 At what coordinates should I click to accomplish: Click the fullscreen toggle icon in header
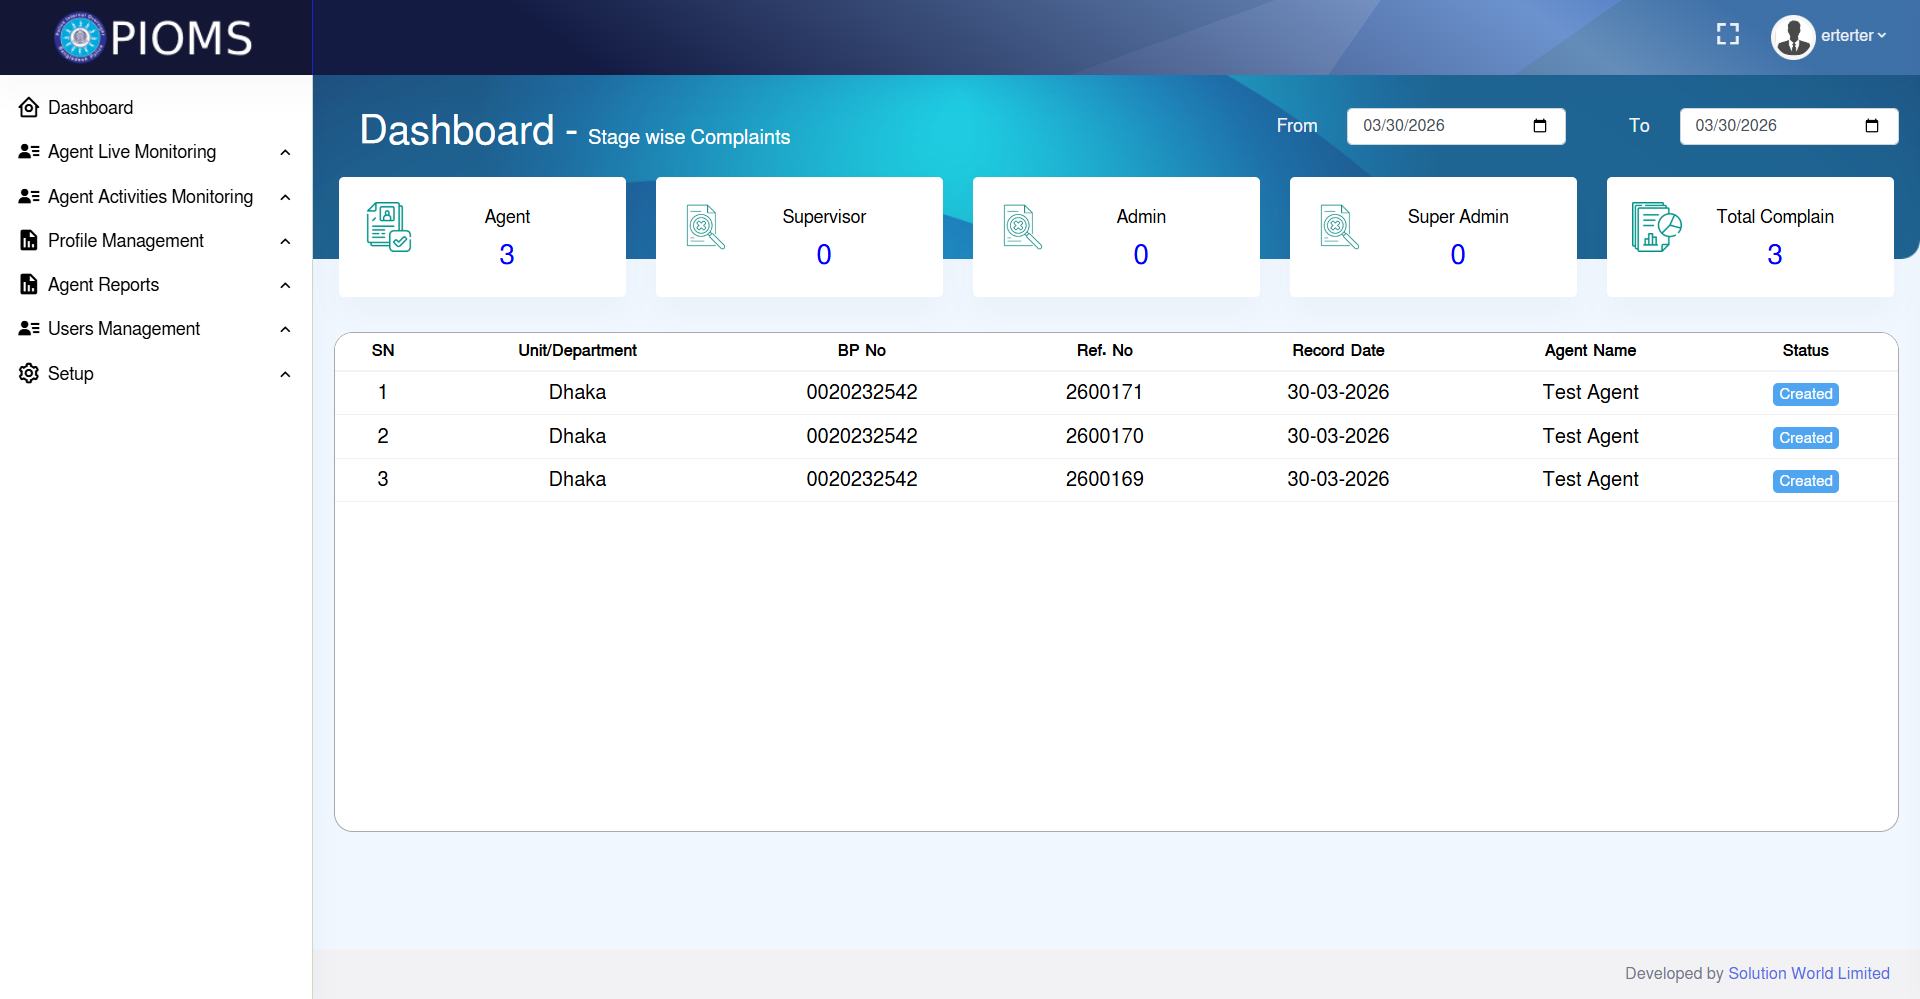1727,35
